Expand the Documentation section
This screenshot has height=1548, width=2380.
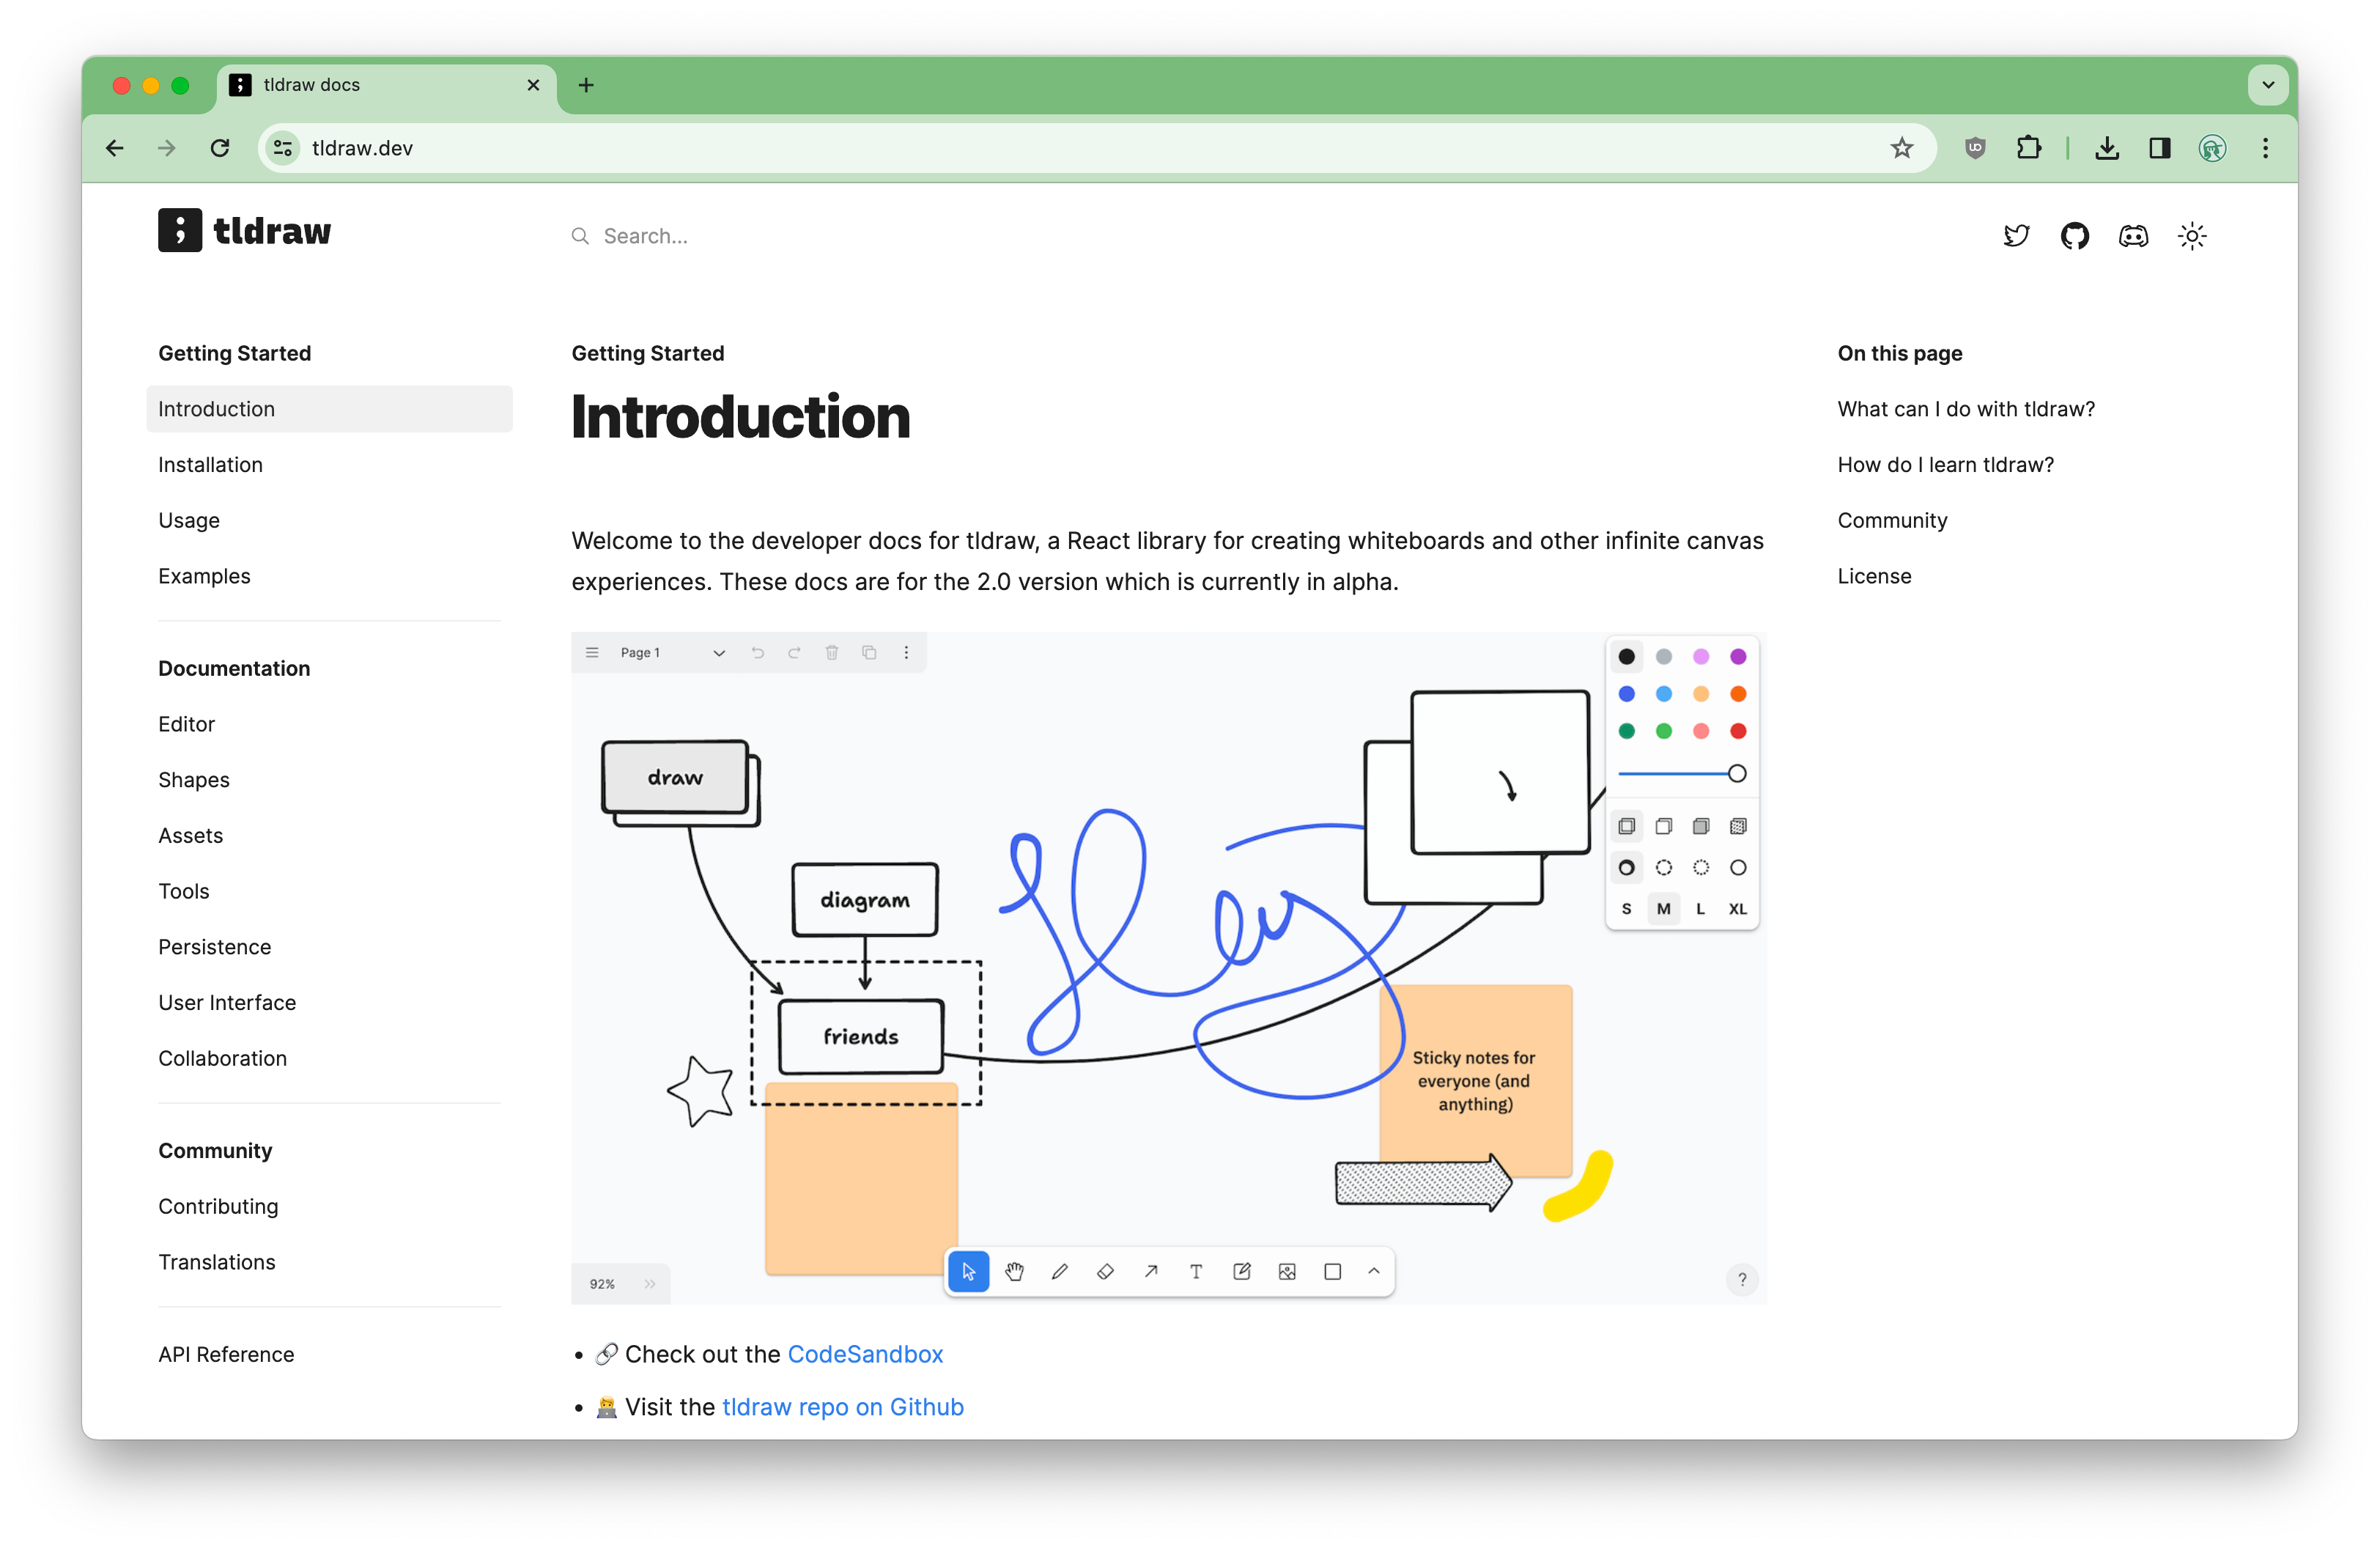click(234, 668)
